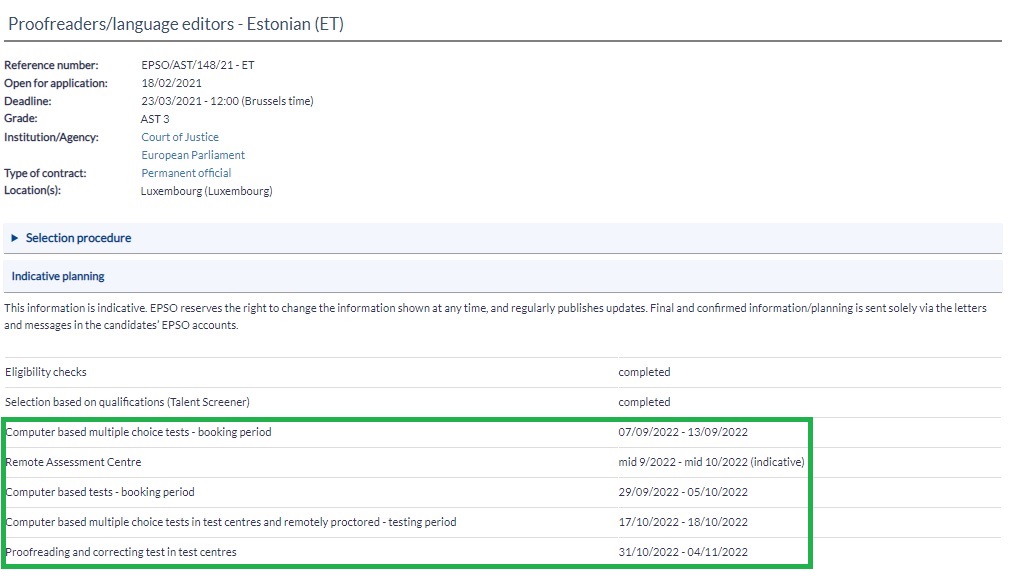
Task: Select the Computer based tests - booking period row
Action: point(100,492)
